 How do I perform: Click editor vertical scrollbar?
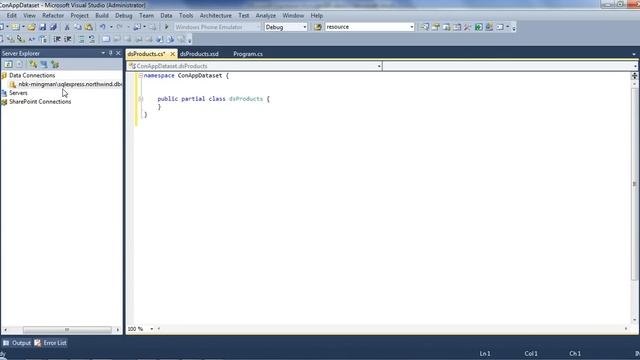coord(634,184)
